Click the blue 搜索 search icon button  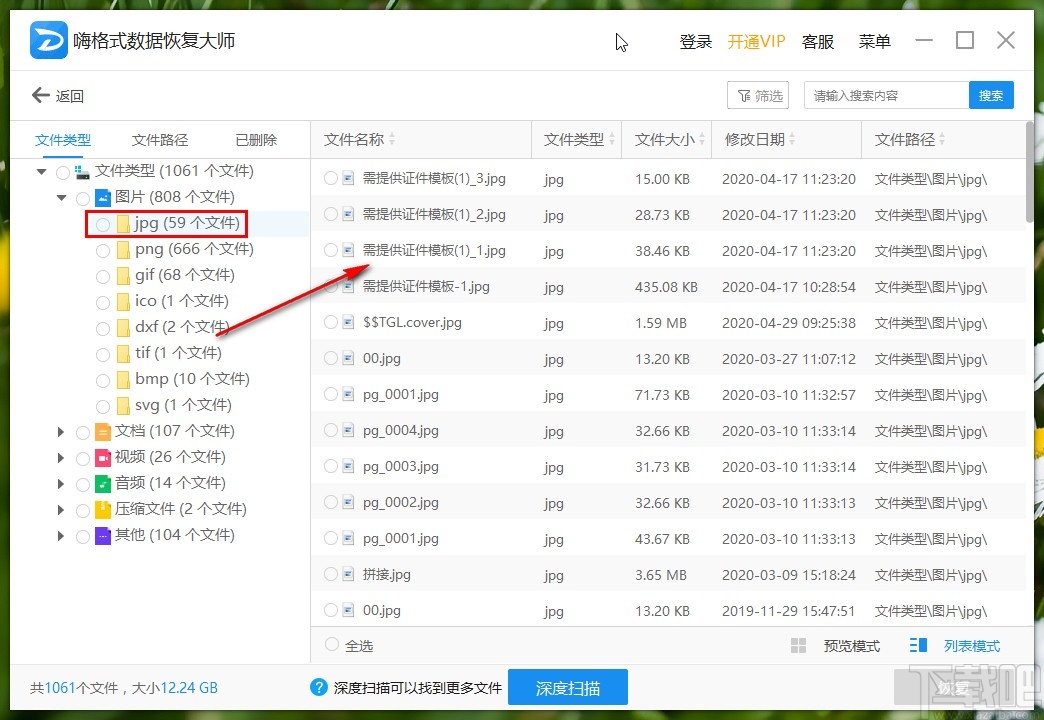point(991,95)
